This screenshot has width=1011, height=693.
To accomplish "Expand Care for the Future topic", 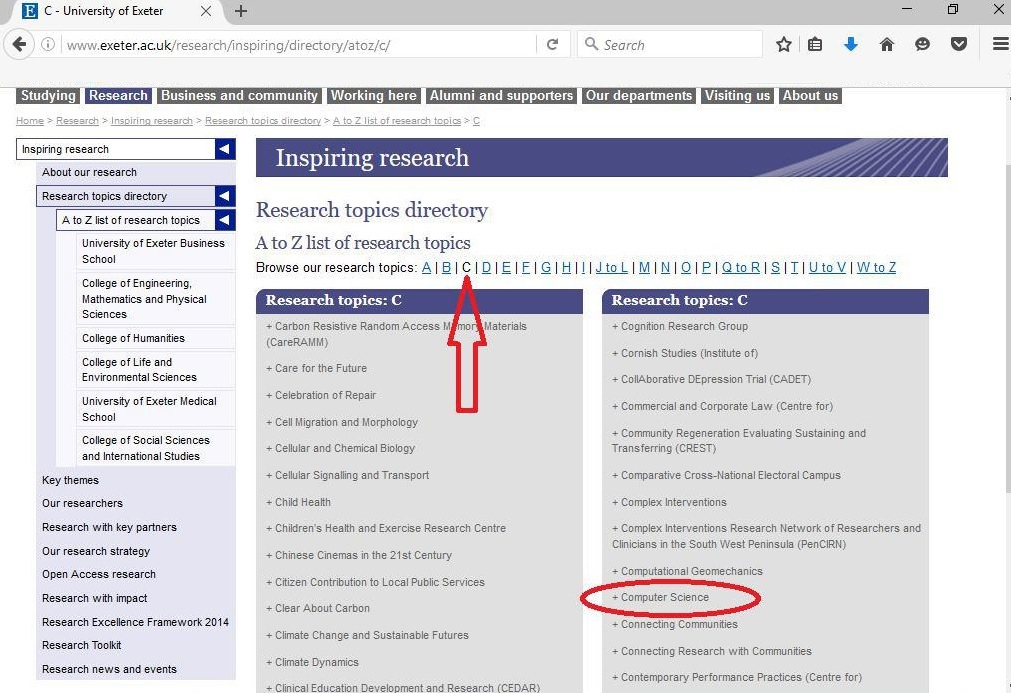I will click(x=317, y=368).
